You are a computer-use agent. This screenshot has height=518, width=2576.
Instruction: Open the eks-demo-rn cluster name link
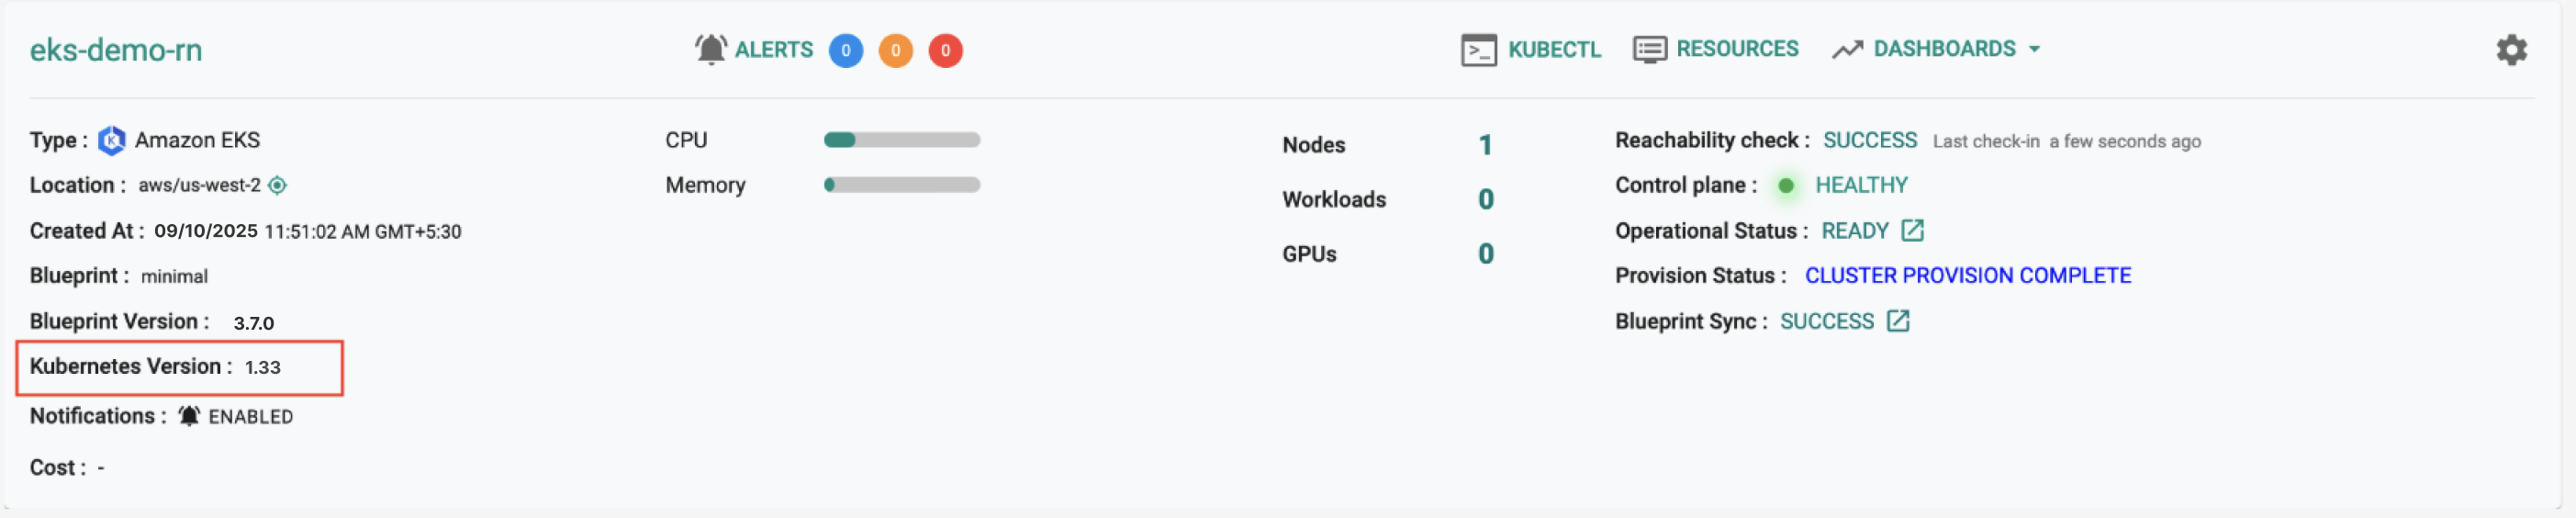point(116,50)
